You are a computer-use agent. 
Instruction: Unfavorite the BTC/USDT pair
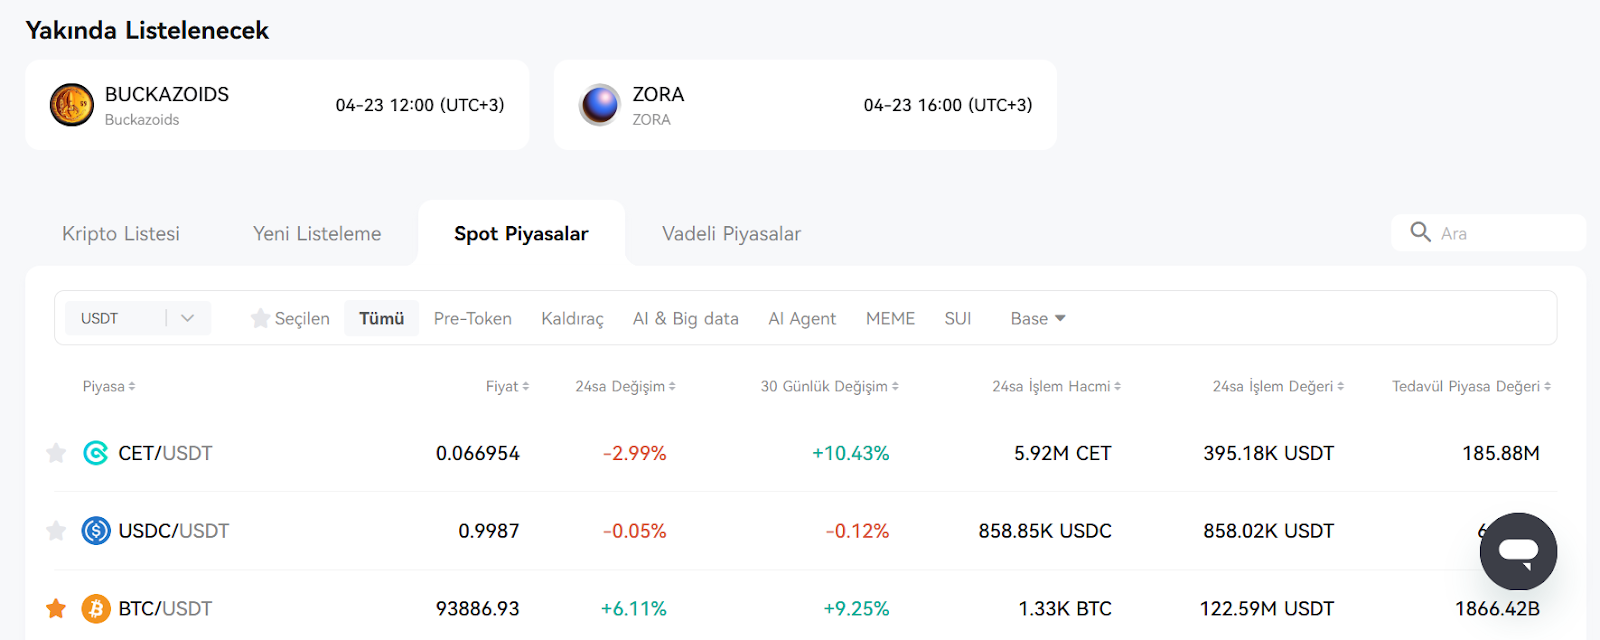(x=56, y=608)
